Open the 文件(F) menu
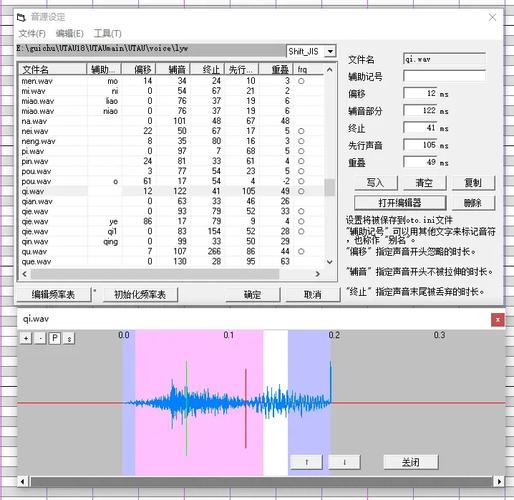Image resolution: width=514 pixels, height=500 pixels. (32, 33)
